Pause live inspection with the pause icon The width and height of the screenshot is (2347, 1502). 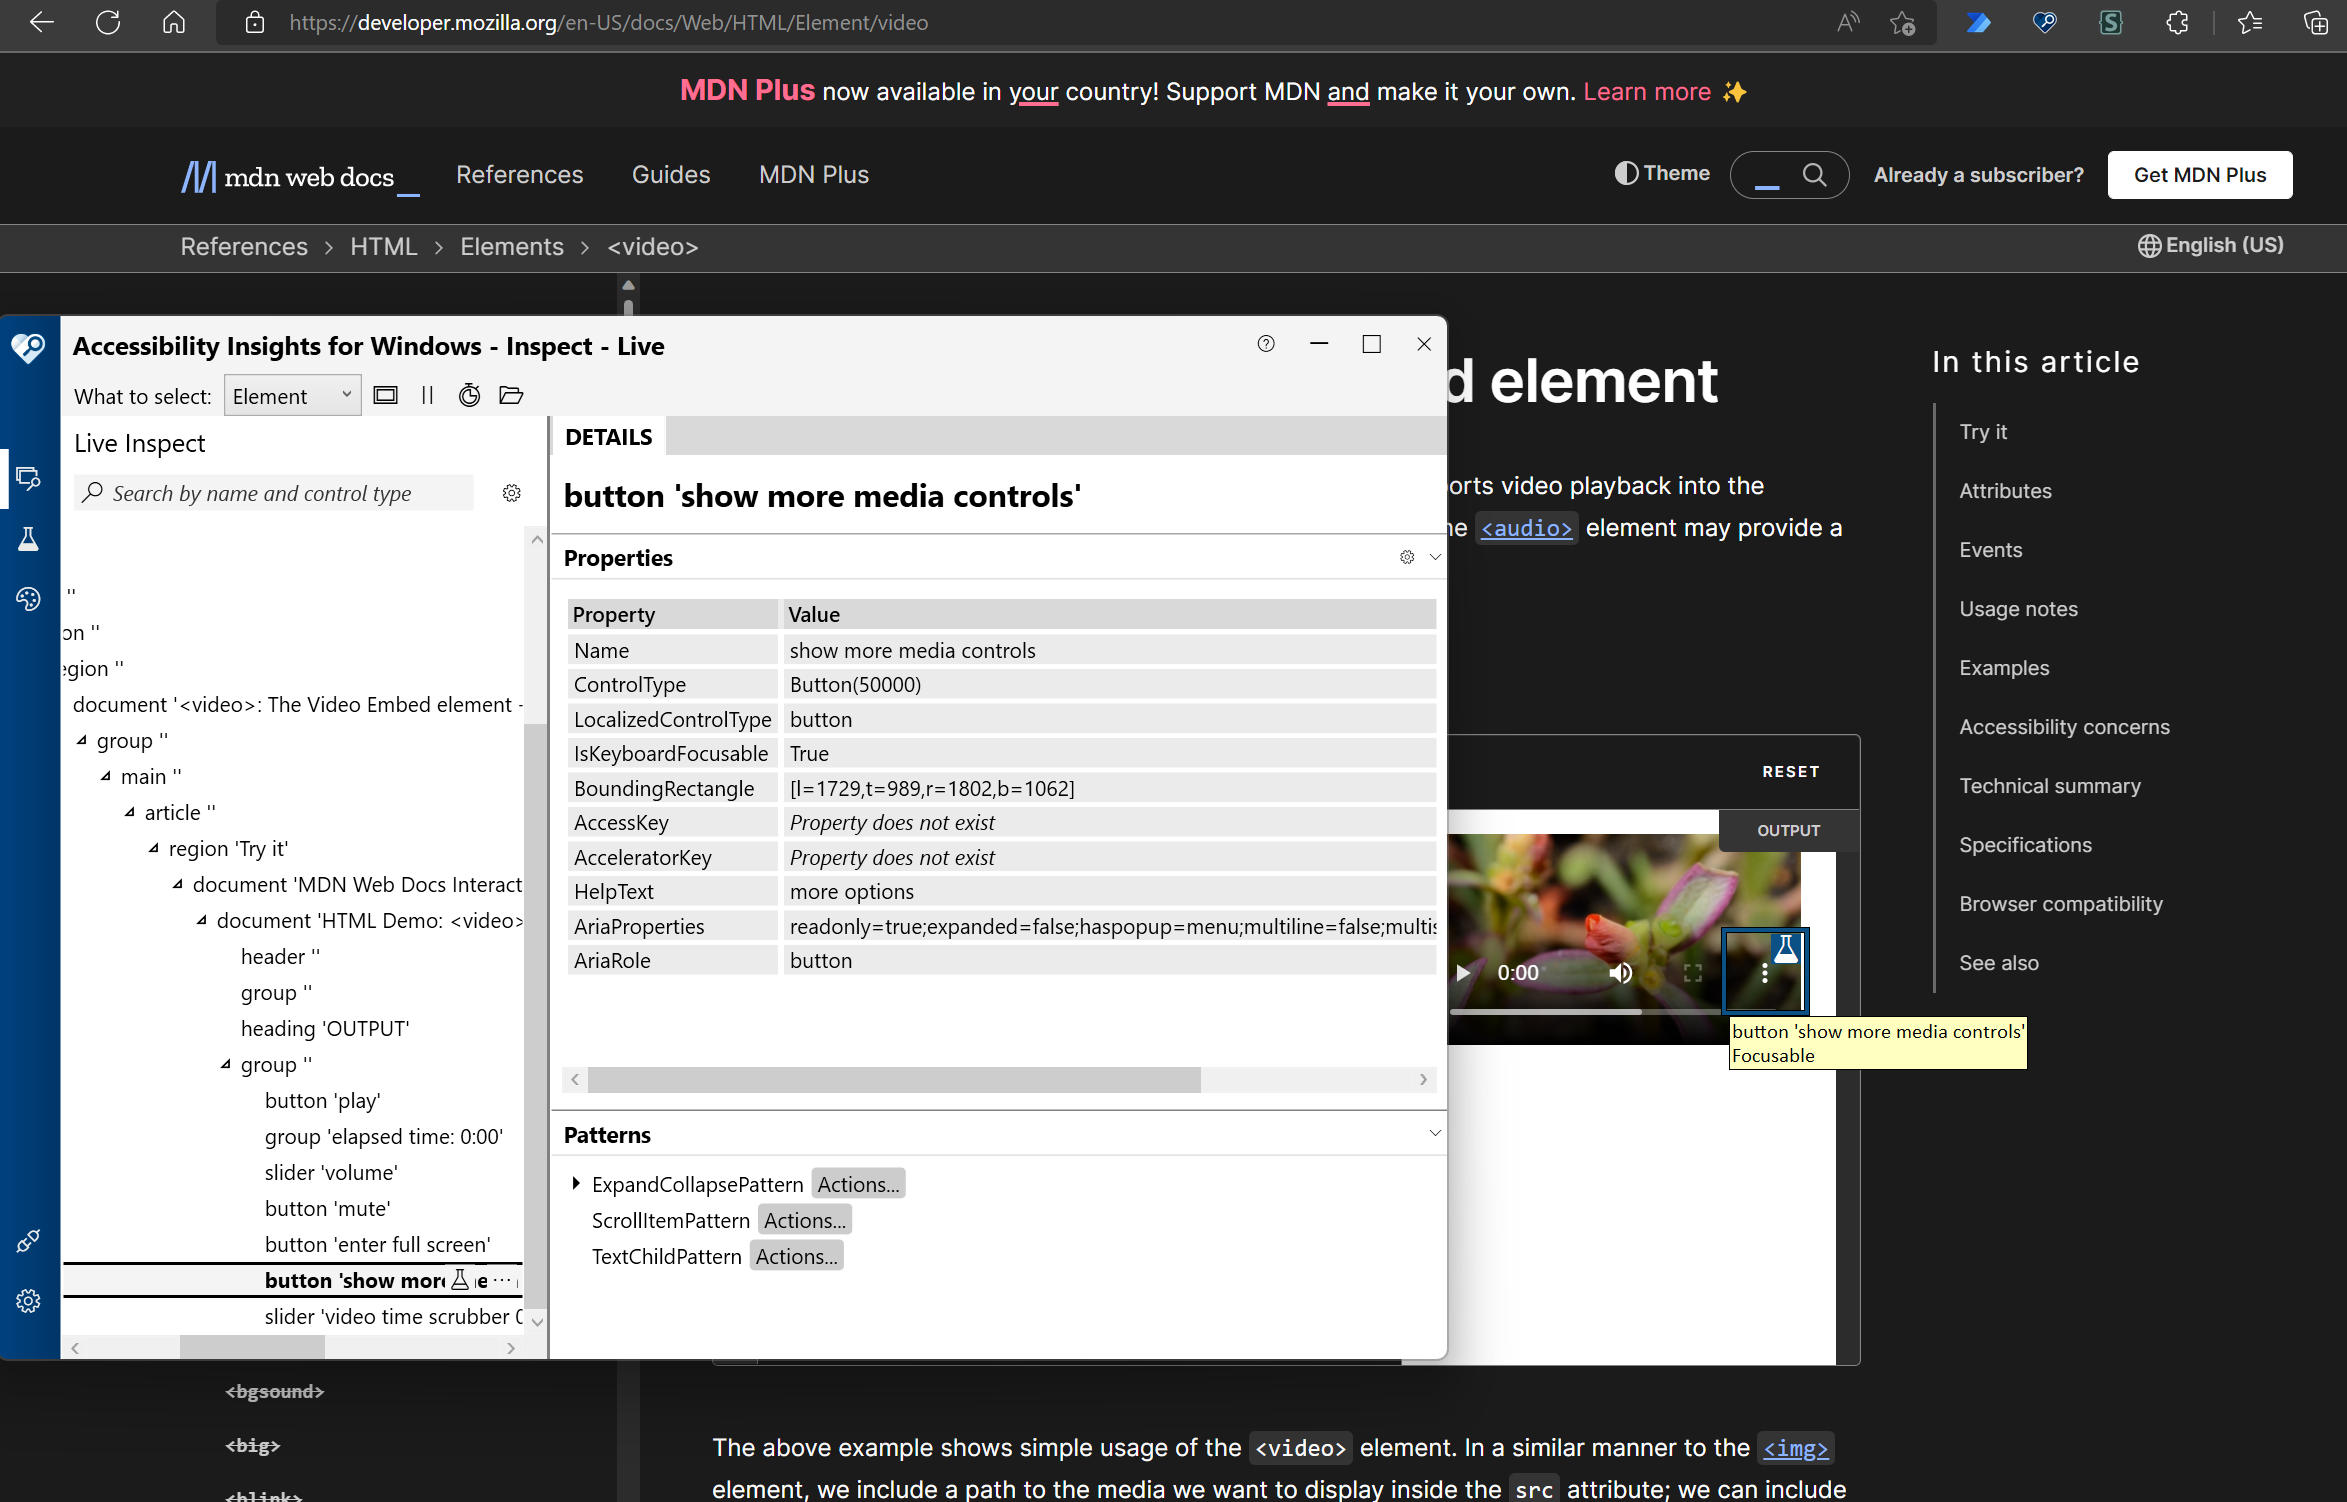[427, 395]
